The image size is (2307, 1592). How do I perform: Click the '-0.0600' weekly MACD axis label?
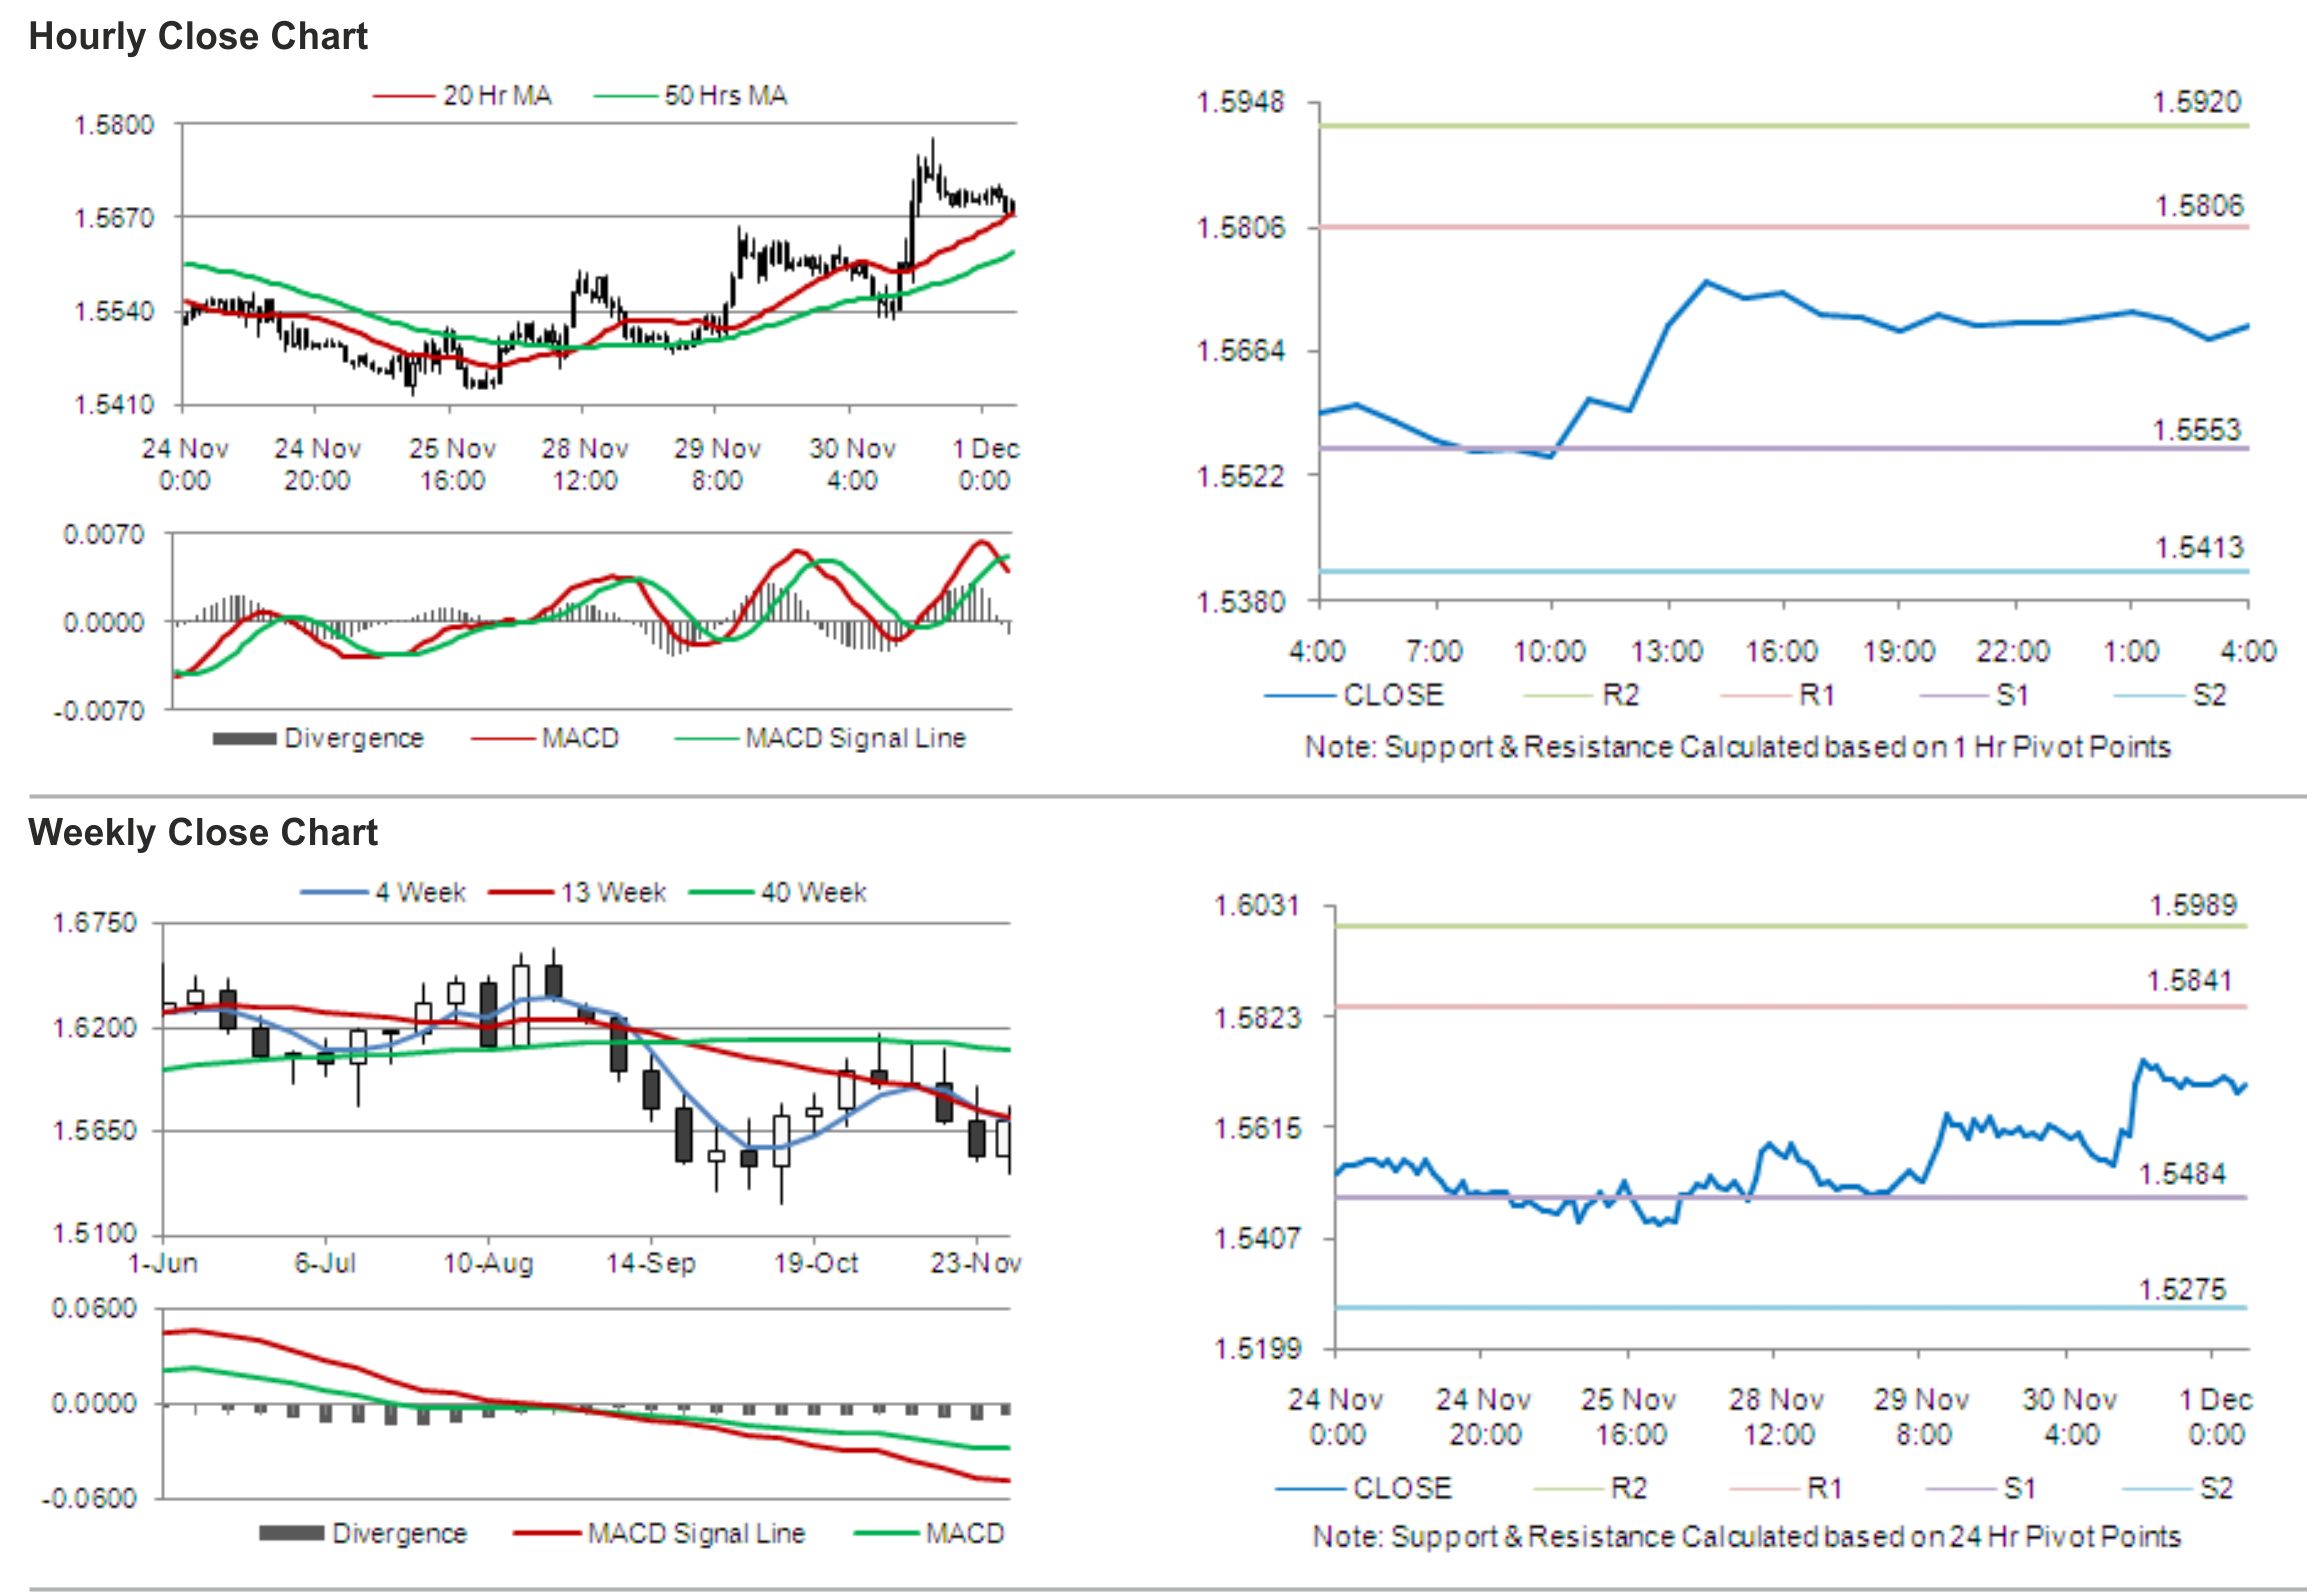pos(89,1498)
